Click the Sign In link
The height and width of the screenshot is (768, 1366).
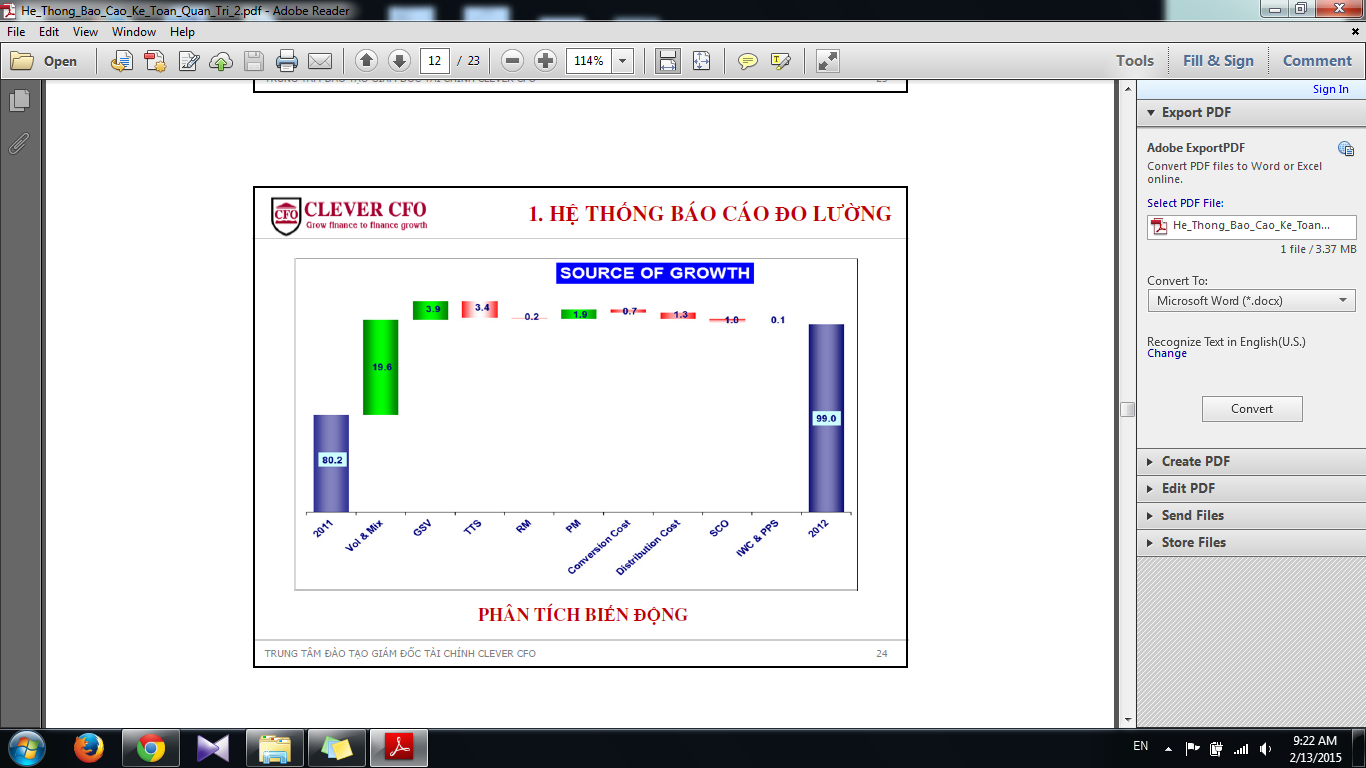1330,89
